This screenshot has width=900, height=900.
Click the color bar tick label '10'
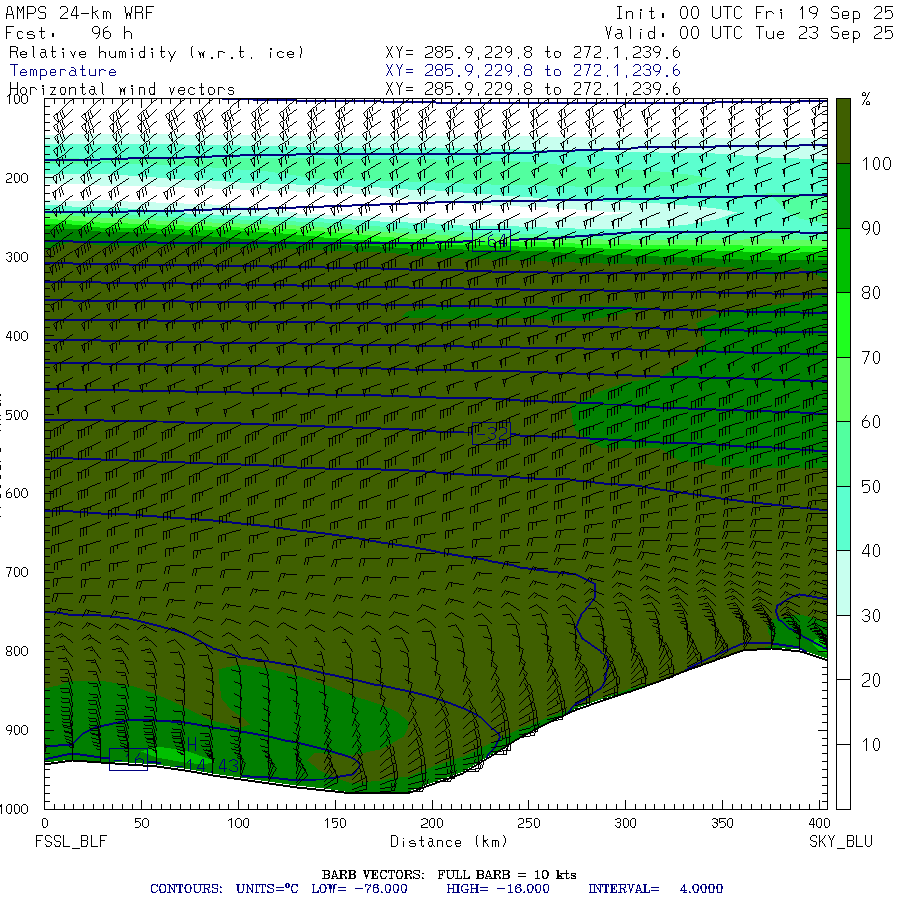click(871, 744)
